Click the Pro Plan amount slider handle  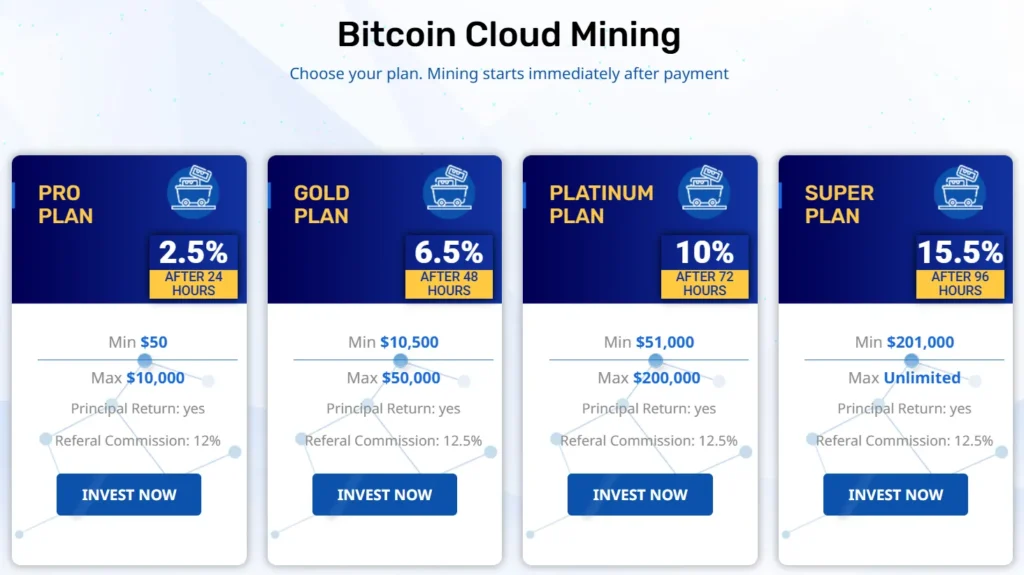(x=145, y=360)
